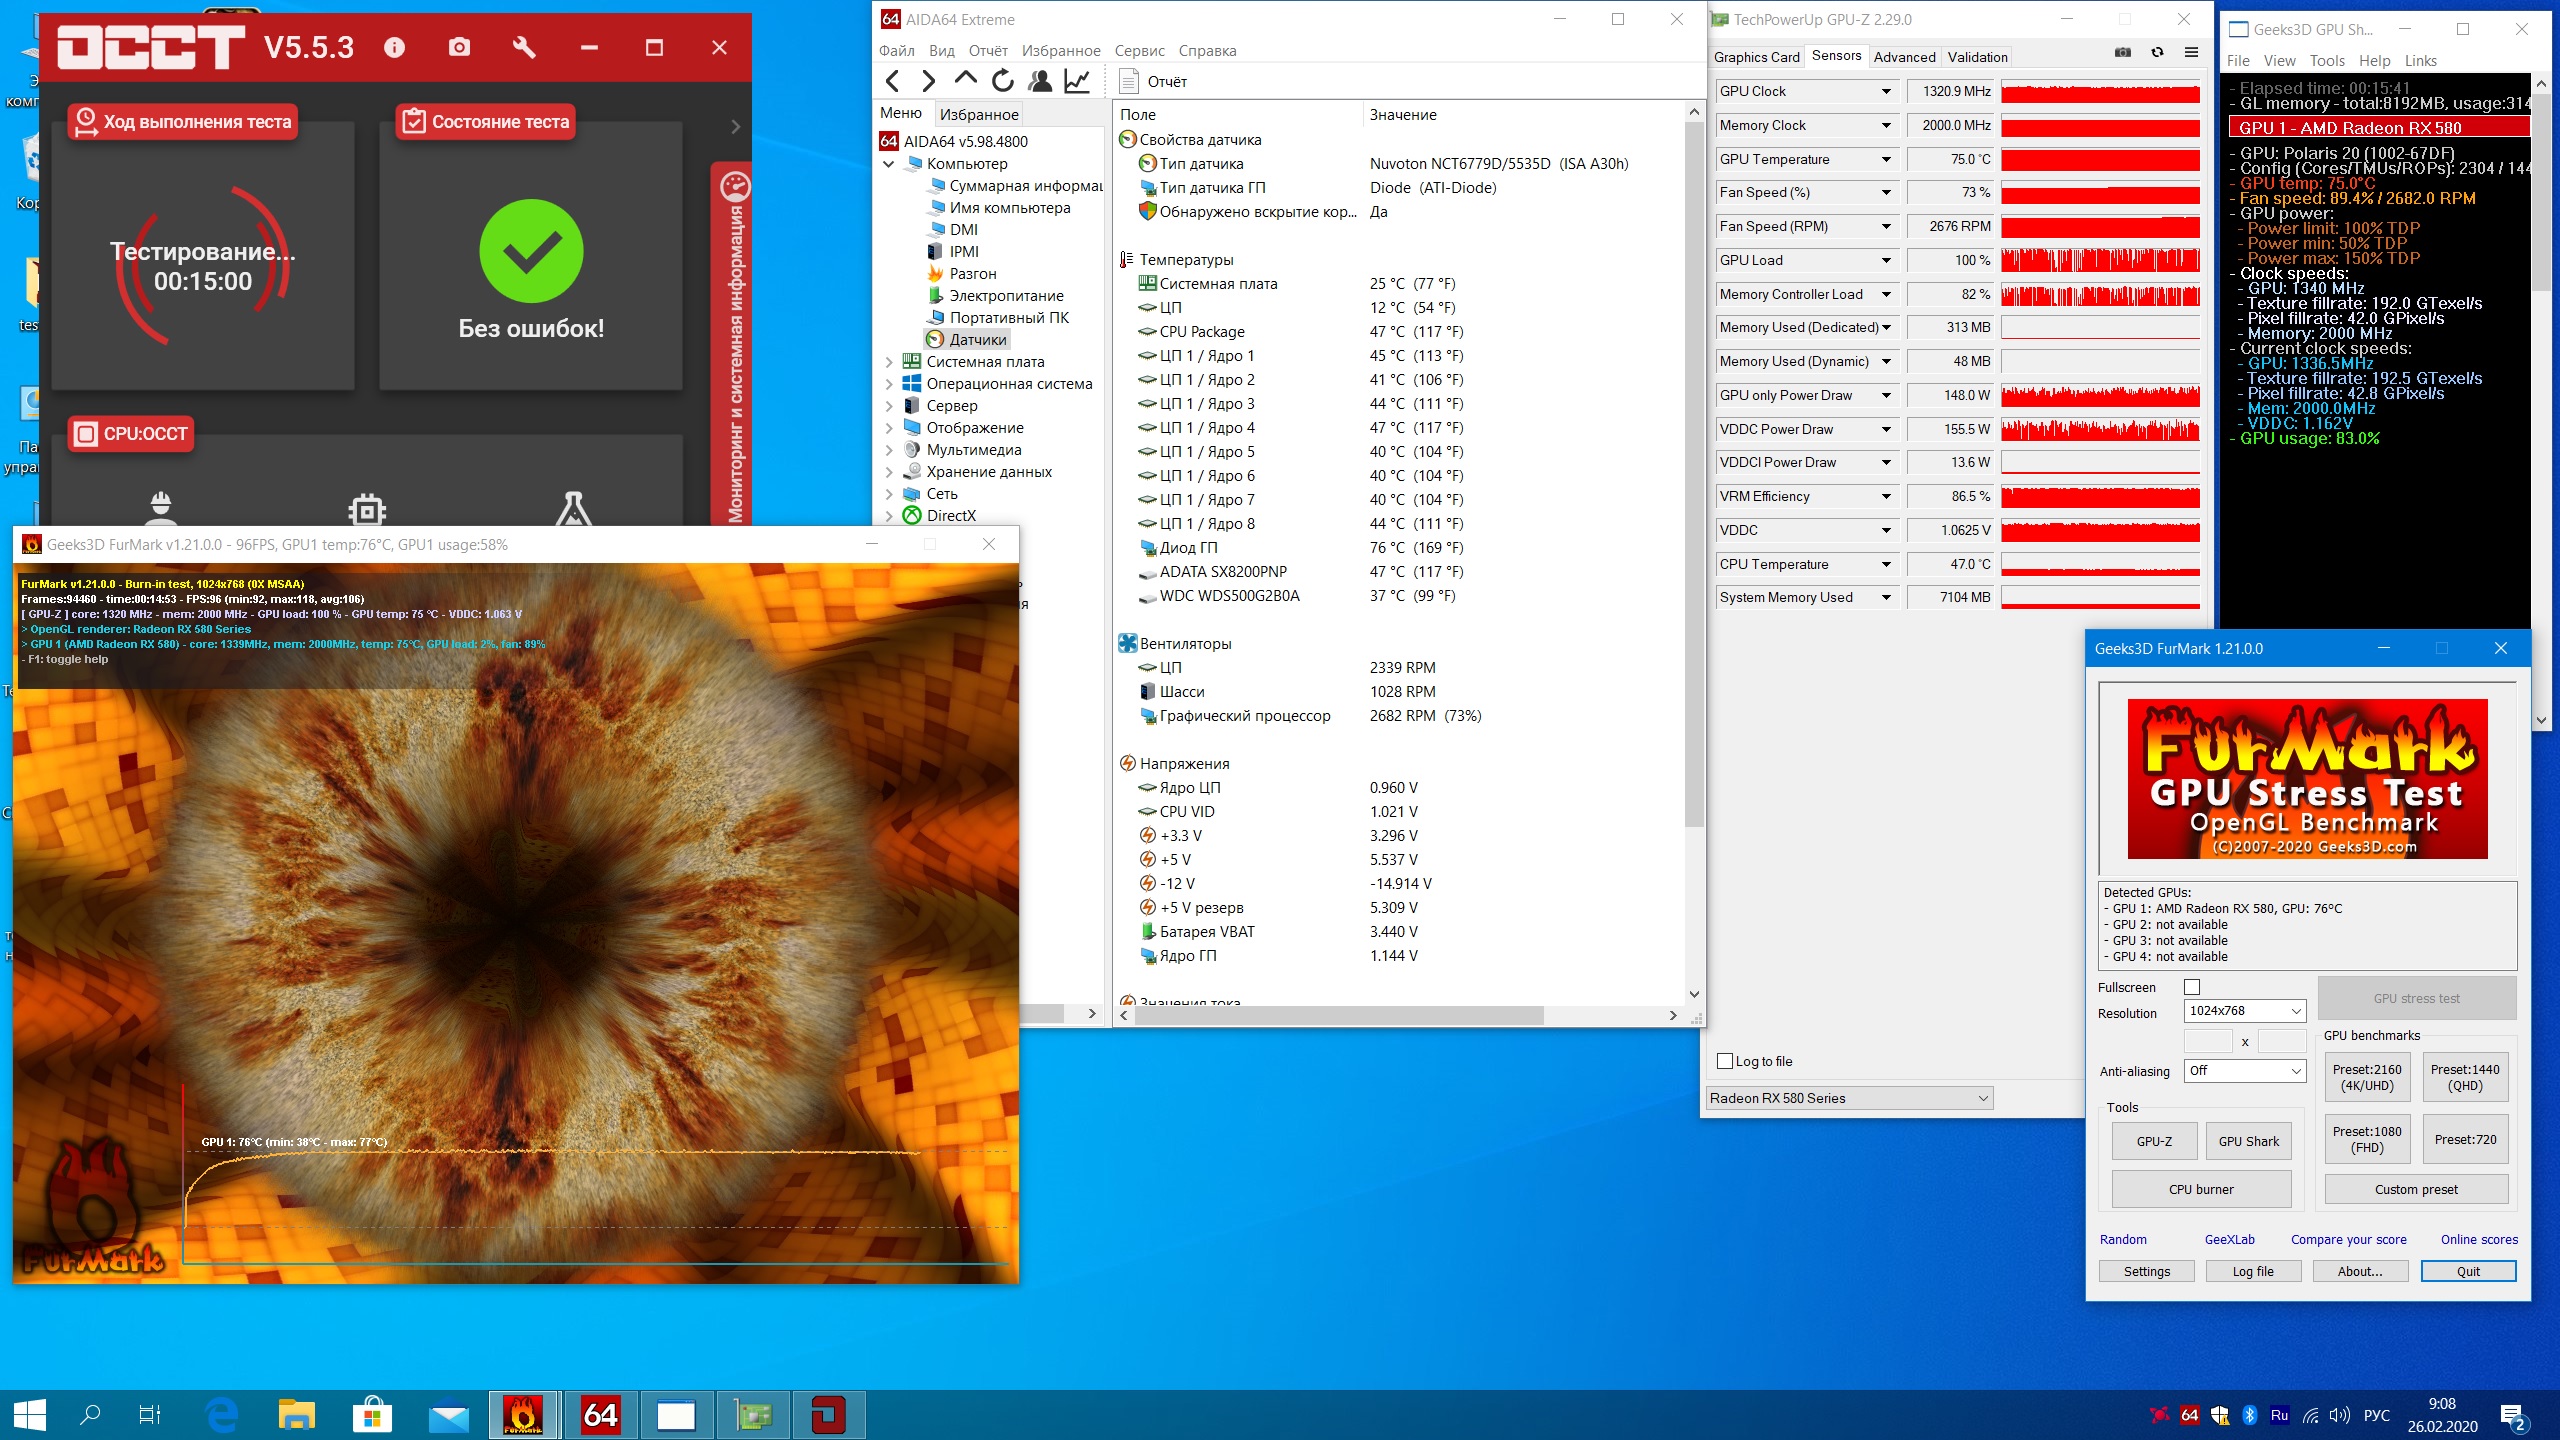Open AIDA64 graph chart icon

click(x=1077, y=81)
